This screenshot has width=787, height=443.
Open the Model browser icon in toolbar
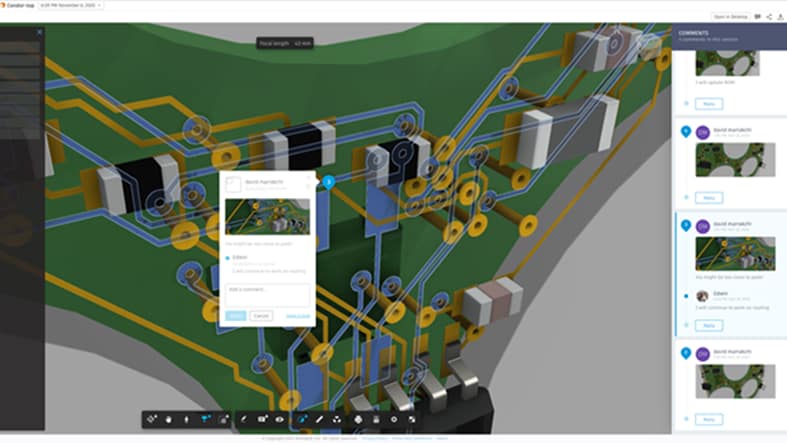point(358,419)
